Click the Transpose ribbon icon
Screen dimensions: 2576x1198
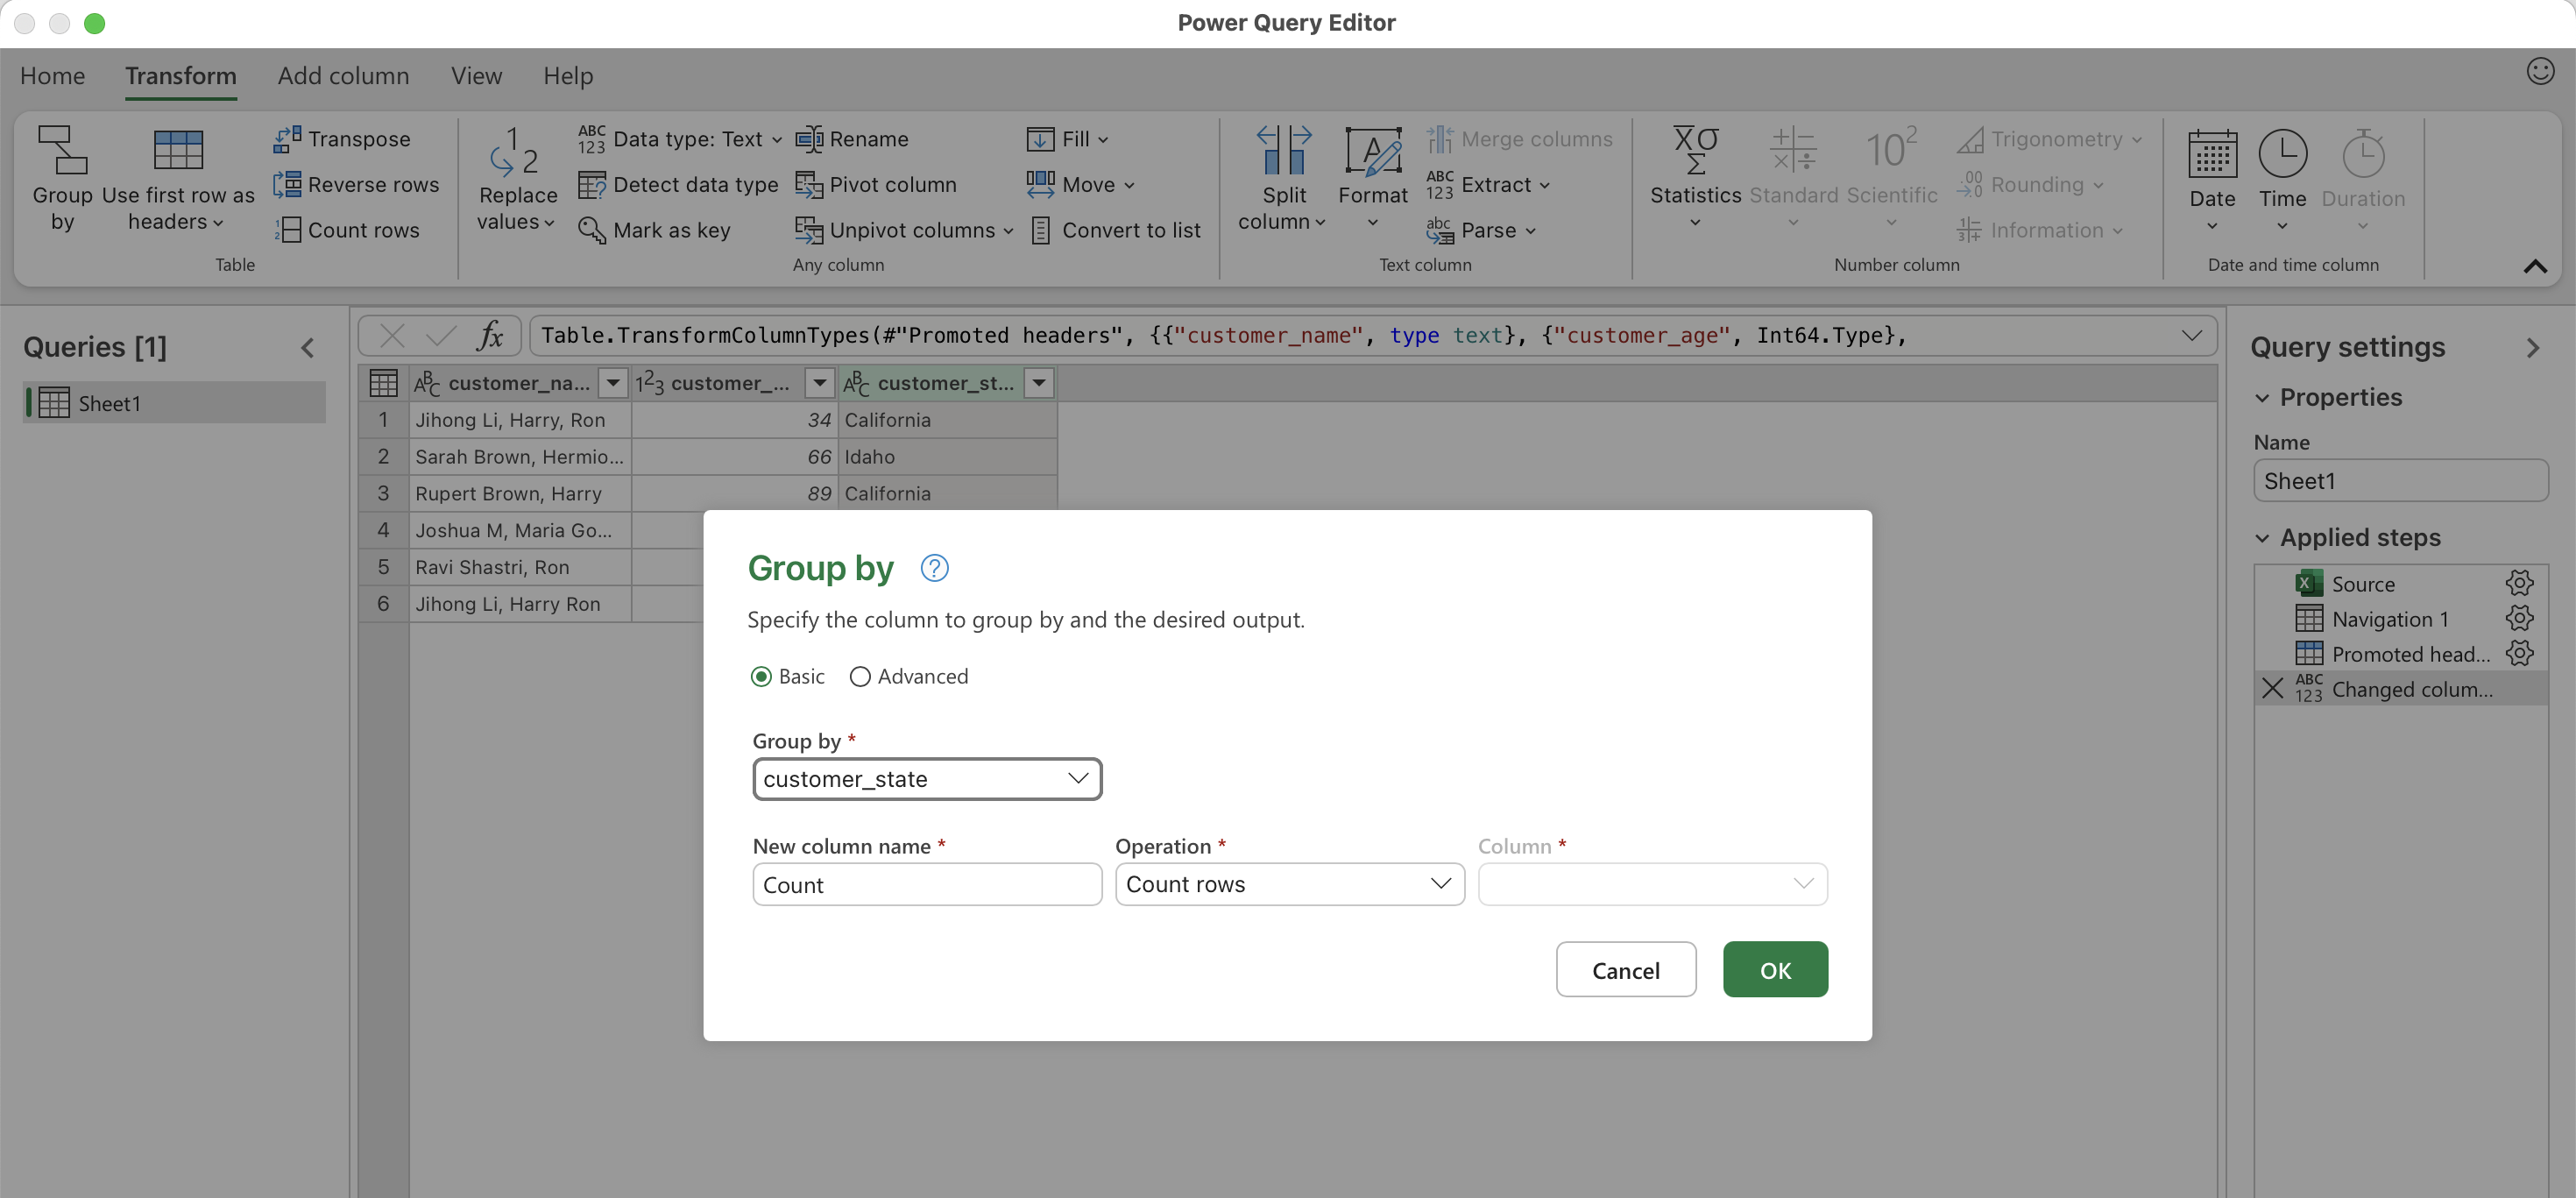coord(288,139)
